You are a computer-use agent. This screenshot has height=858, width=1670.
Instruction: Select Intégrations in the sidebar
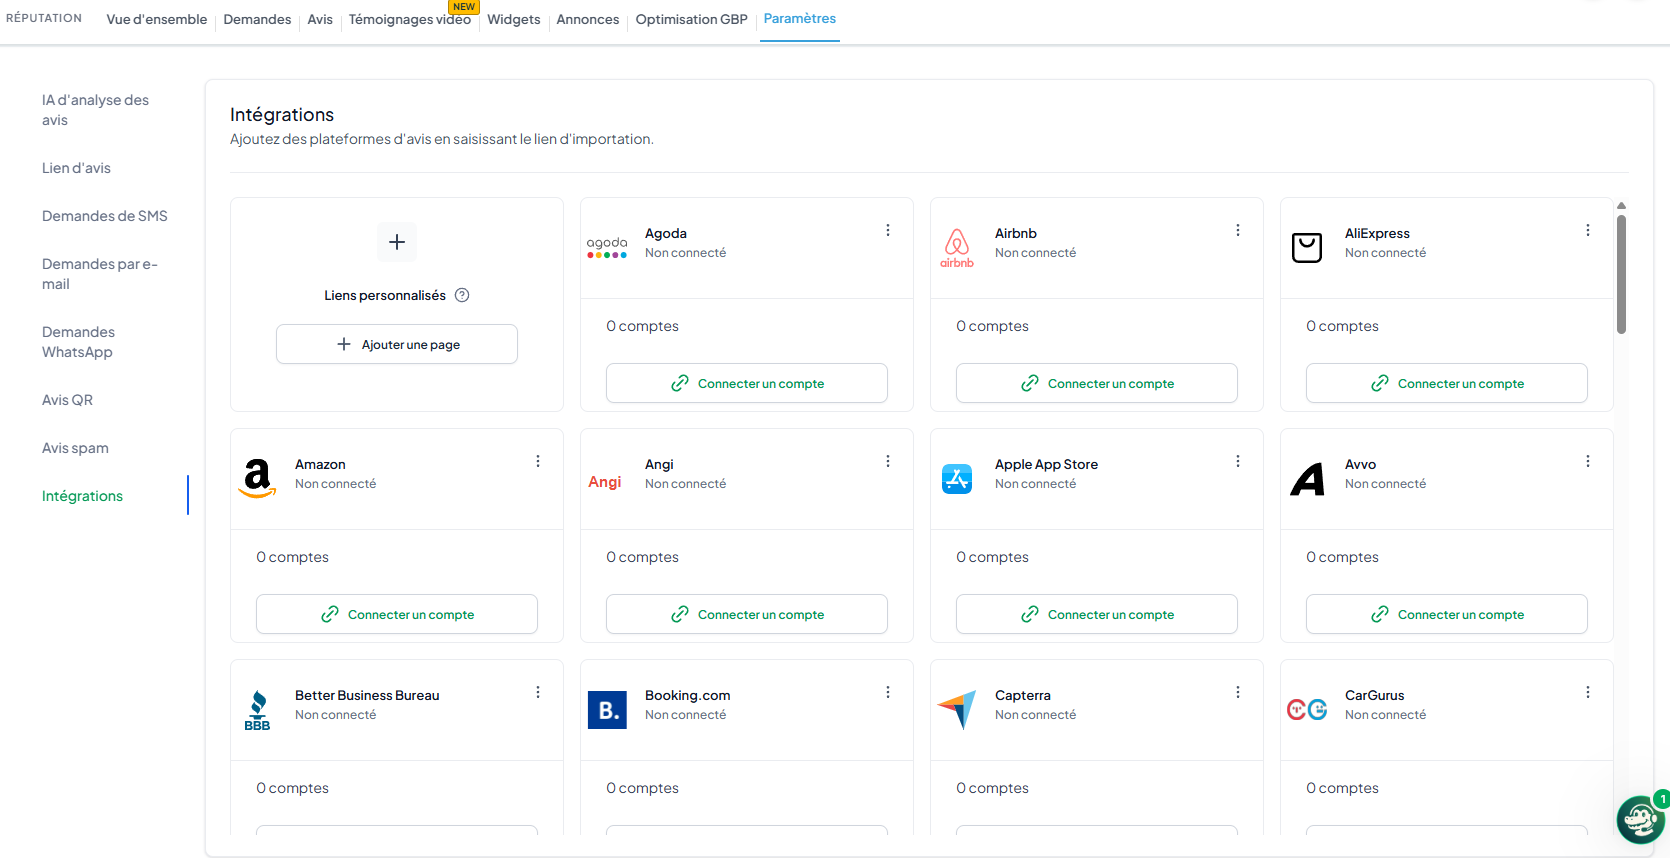coord(82,496)
